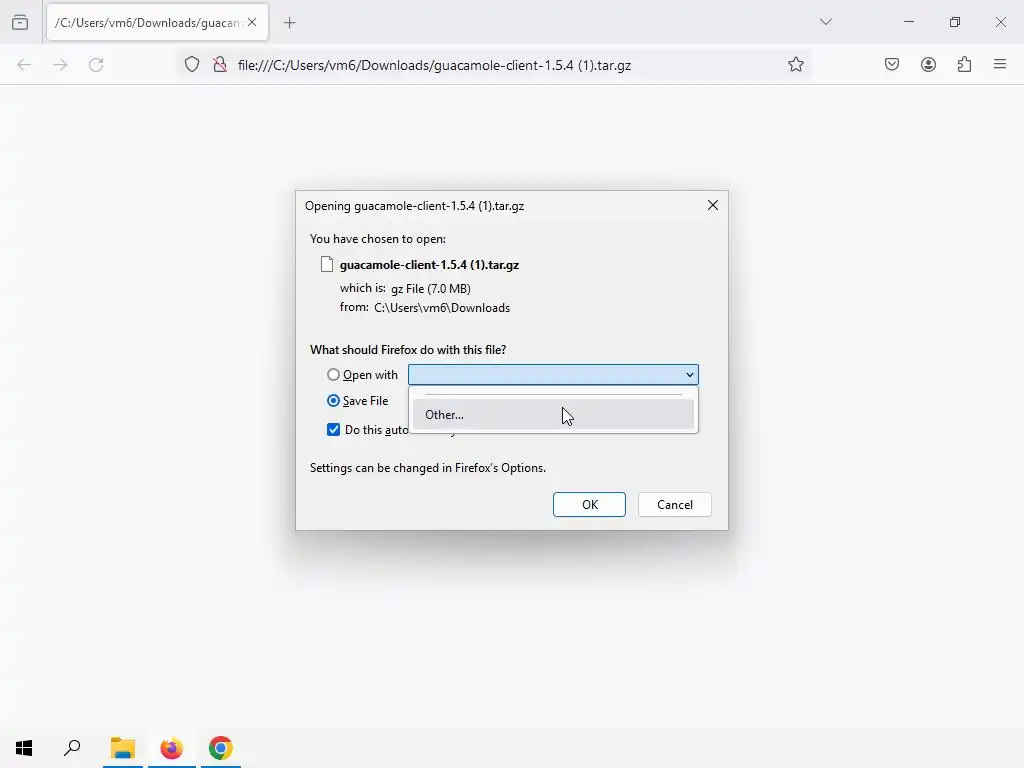This screenshot has width=1024, height=768.
Task: Minimize the Firefox window
Action: coord(908,22)
